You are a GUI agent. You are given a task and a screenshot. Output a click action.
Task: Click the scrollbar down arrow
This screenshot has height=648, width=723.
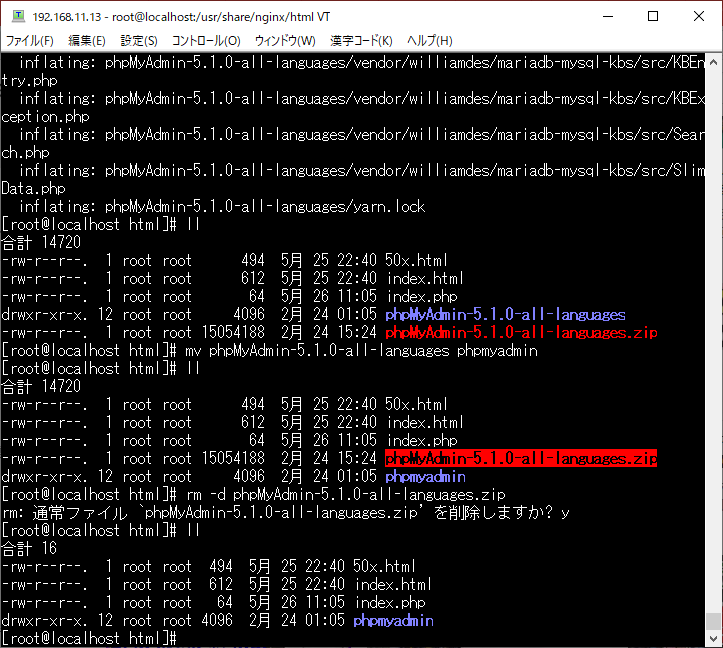(712, 637)
